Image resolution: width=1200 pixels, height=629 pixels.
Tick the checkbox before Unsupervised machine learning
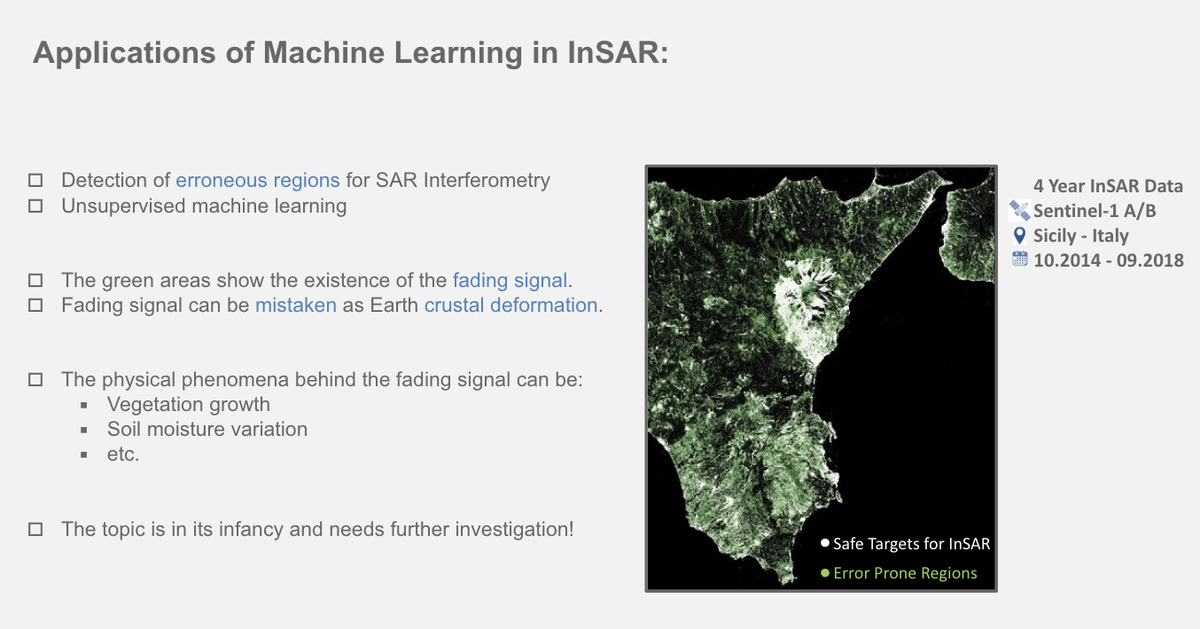pos(36,207)
